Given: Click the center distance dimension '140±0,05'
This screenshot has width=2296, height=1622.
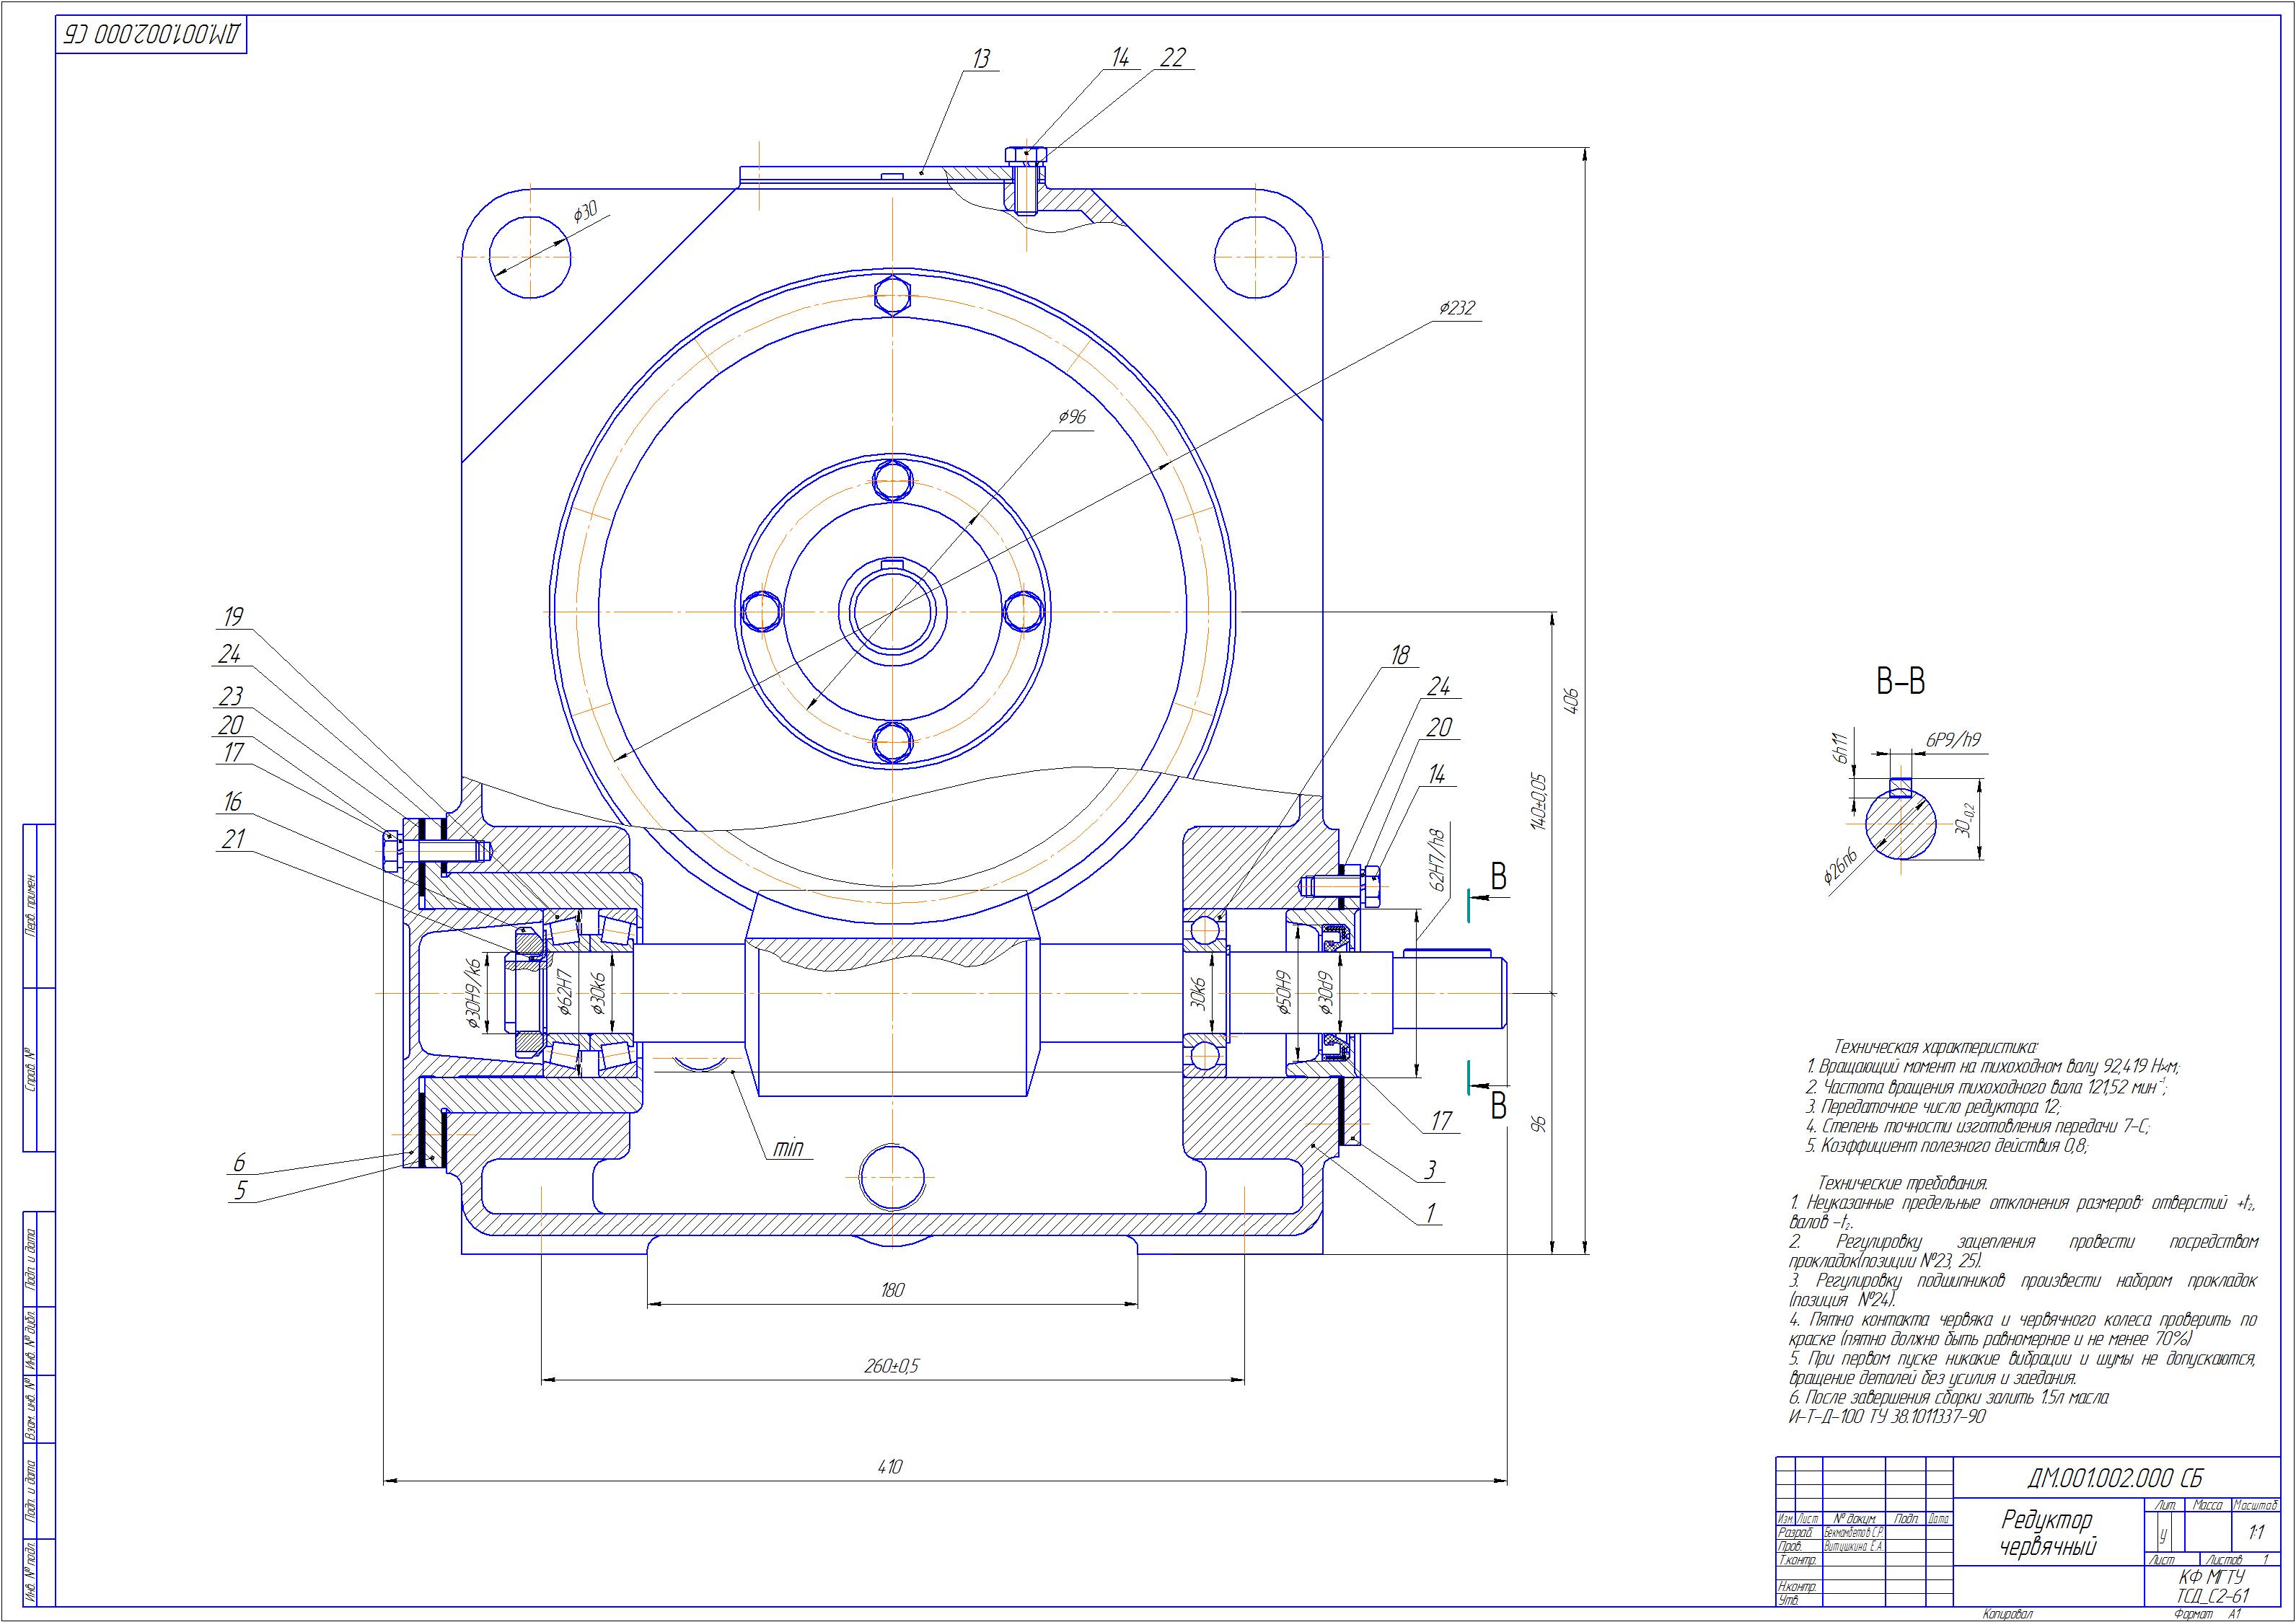Looking at the screenshot, I should point(1539,801).
